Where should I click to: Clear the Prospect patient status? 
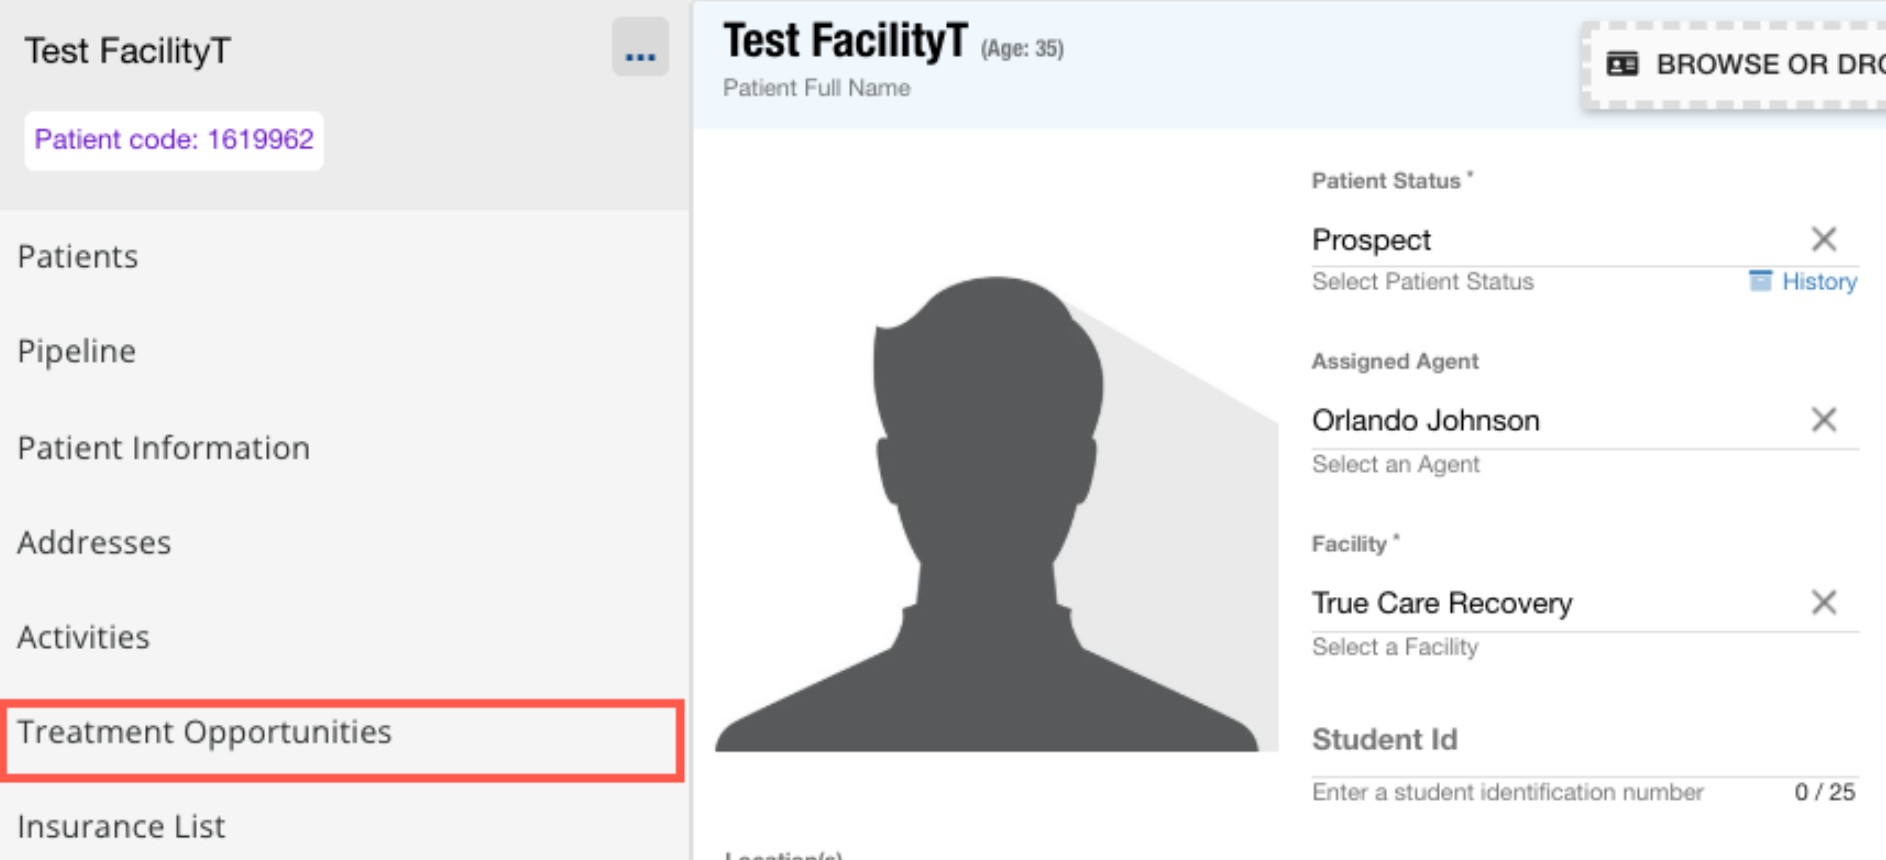[1823, 239]
